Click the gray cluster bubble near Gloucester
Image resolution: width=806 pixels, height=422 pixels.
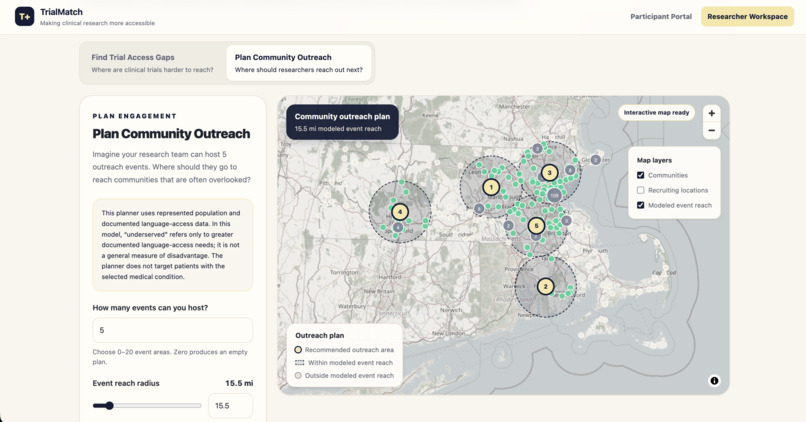[595, 160]
